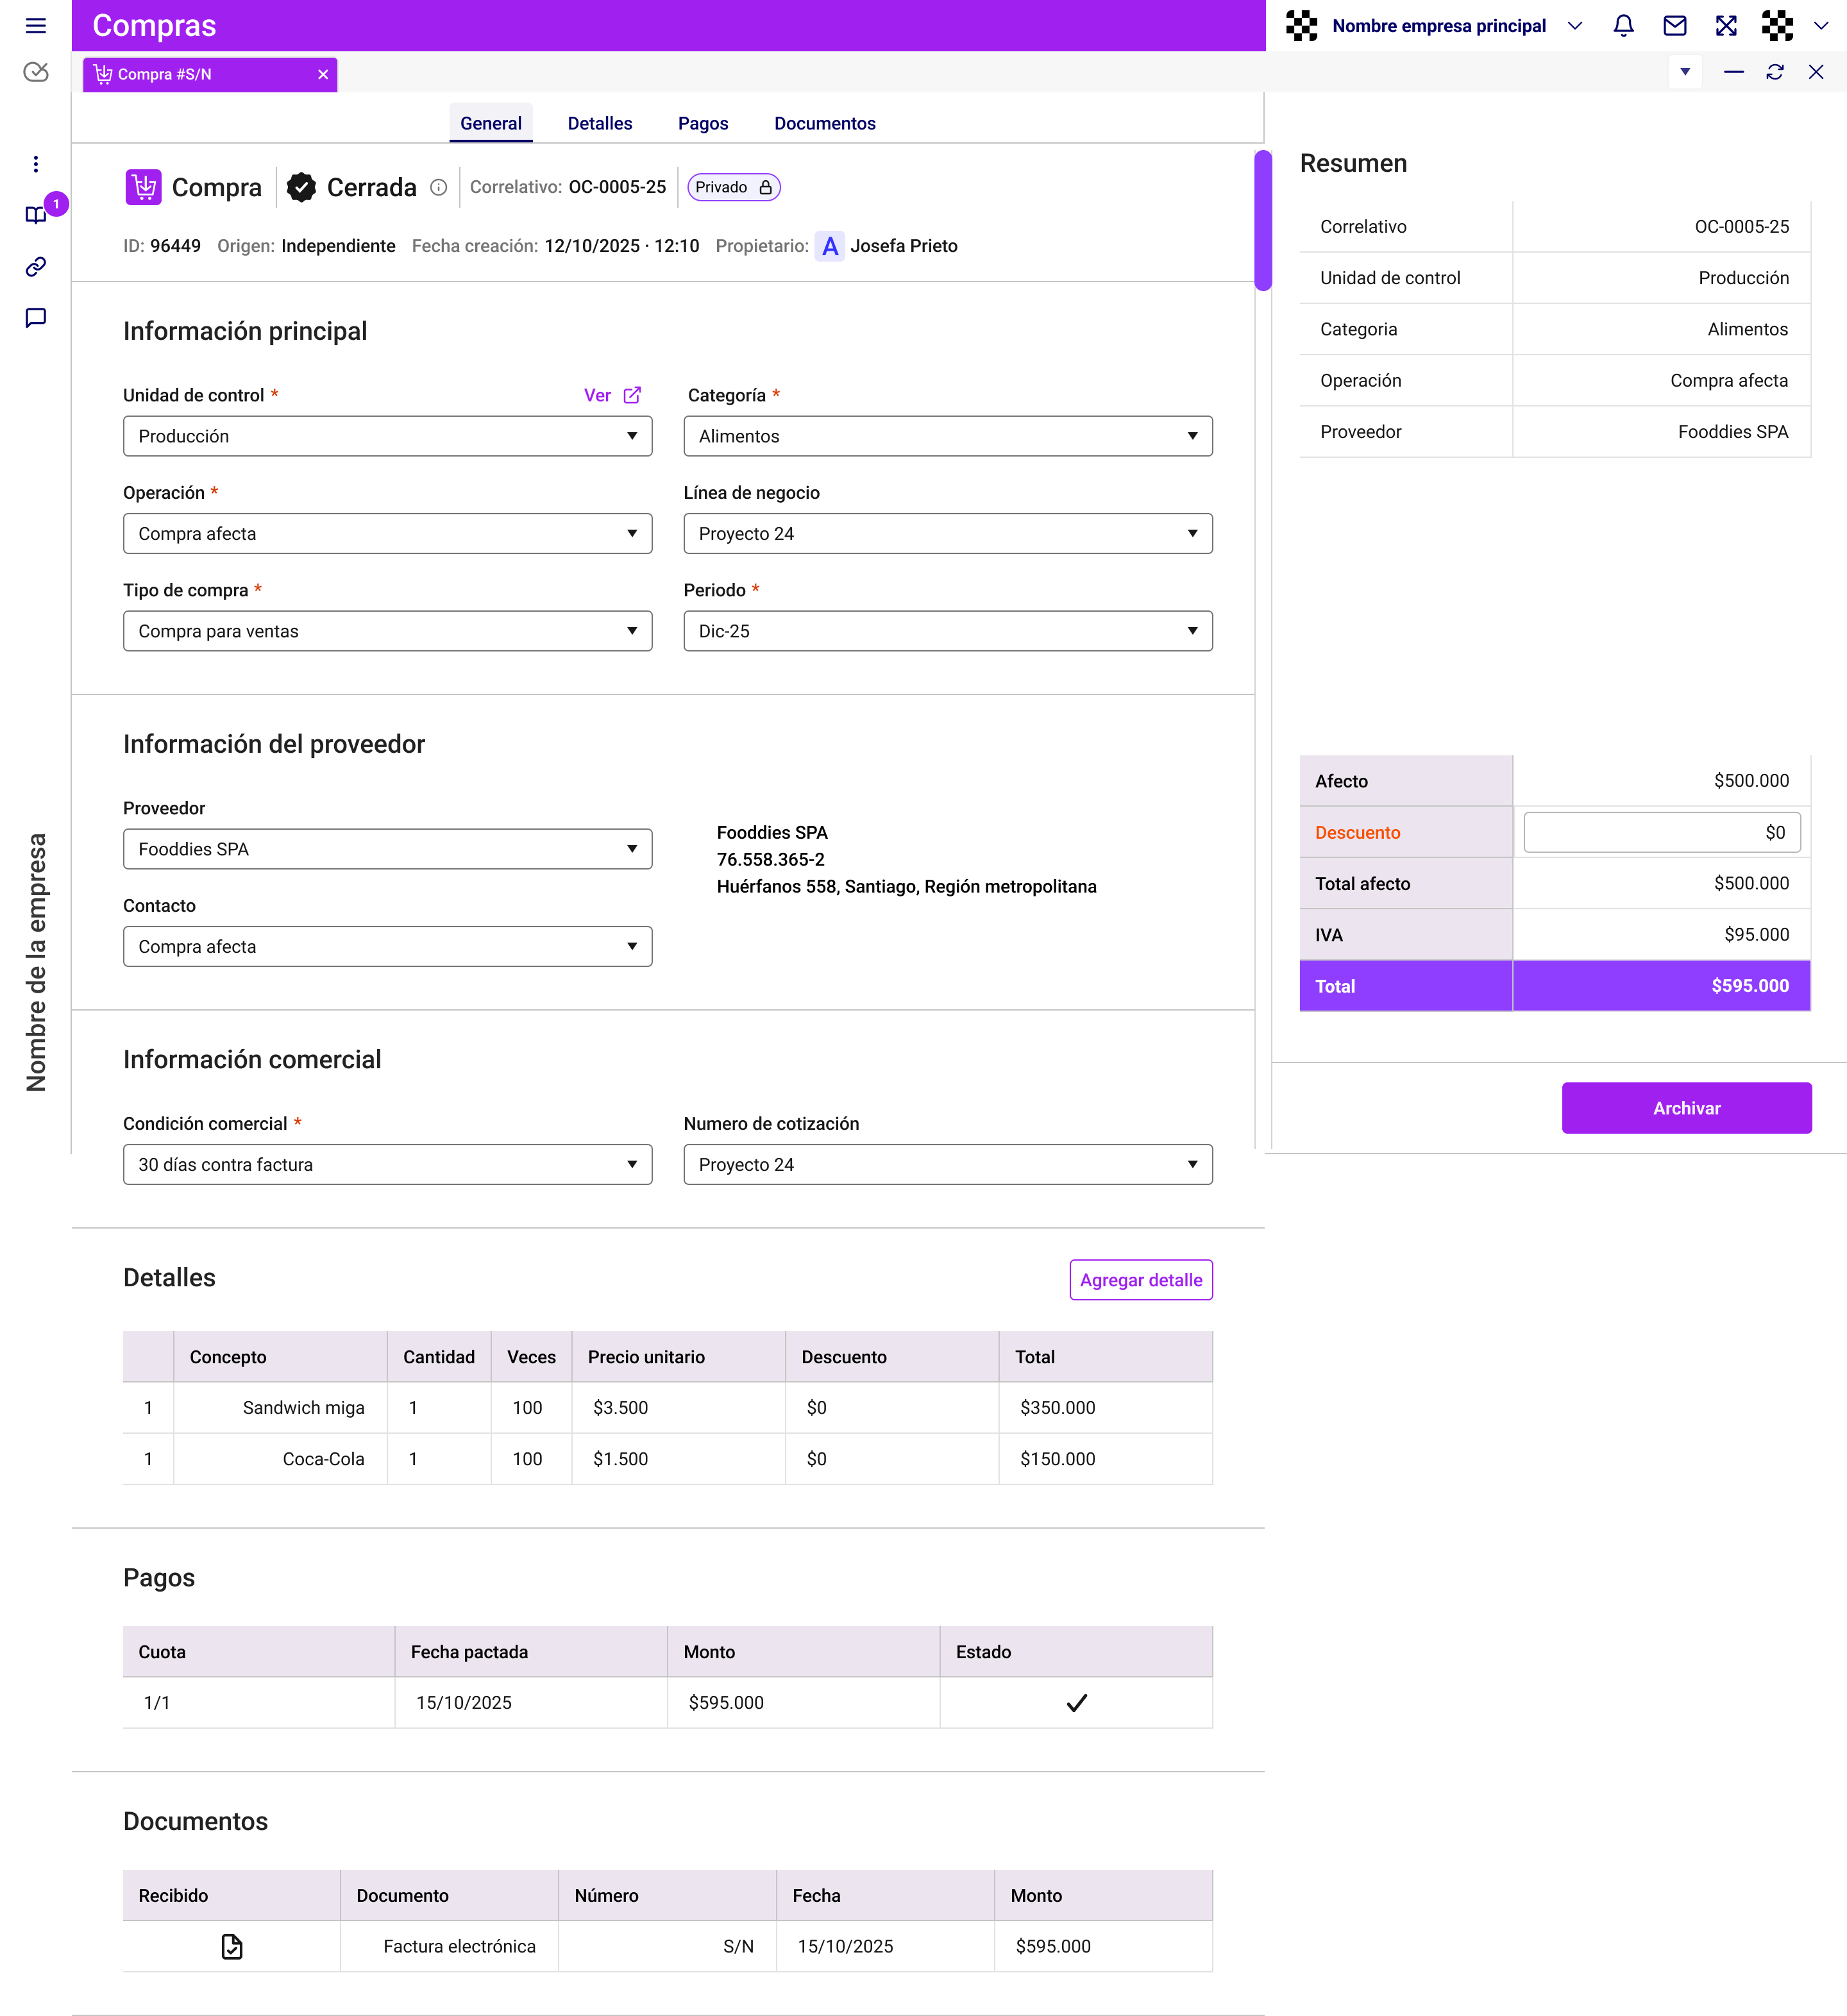1847x2016 pixels.
Task: Open the received document file icon
Action: (x=232, y=1946)
